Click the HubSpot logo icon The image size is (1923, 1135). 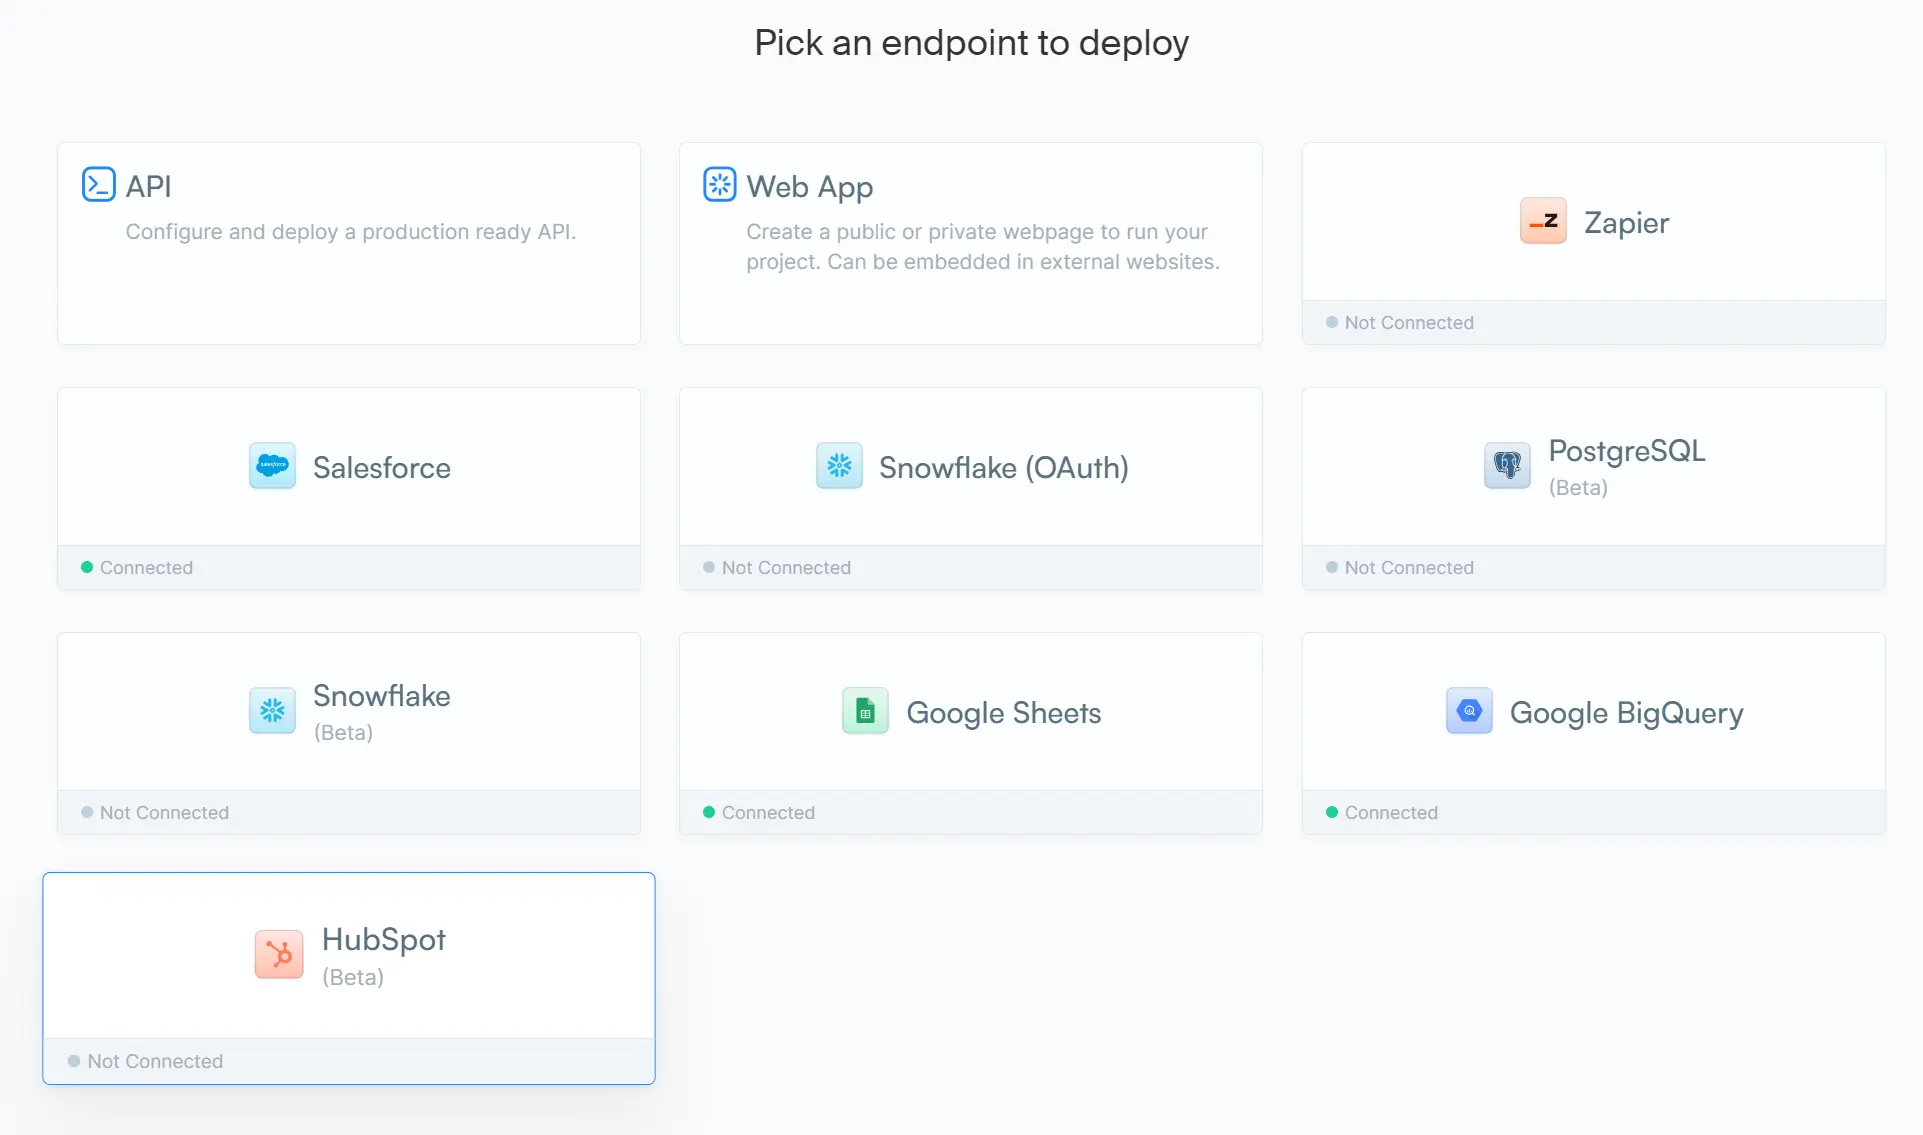click(x=279, y=955)
